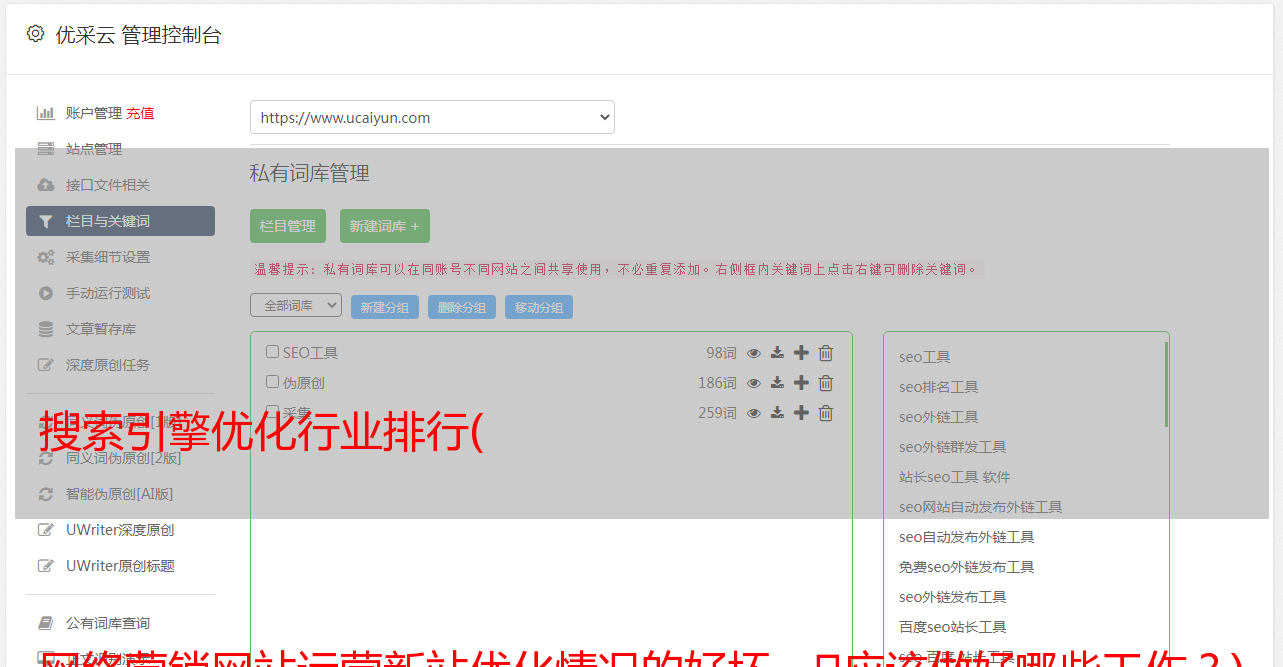
Task: Click the download icon in the 259词 row
Action: (777, 413)
